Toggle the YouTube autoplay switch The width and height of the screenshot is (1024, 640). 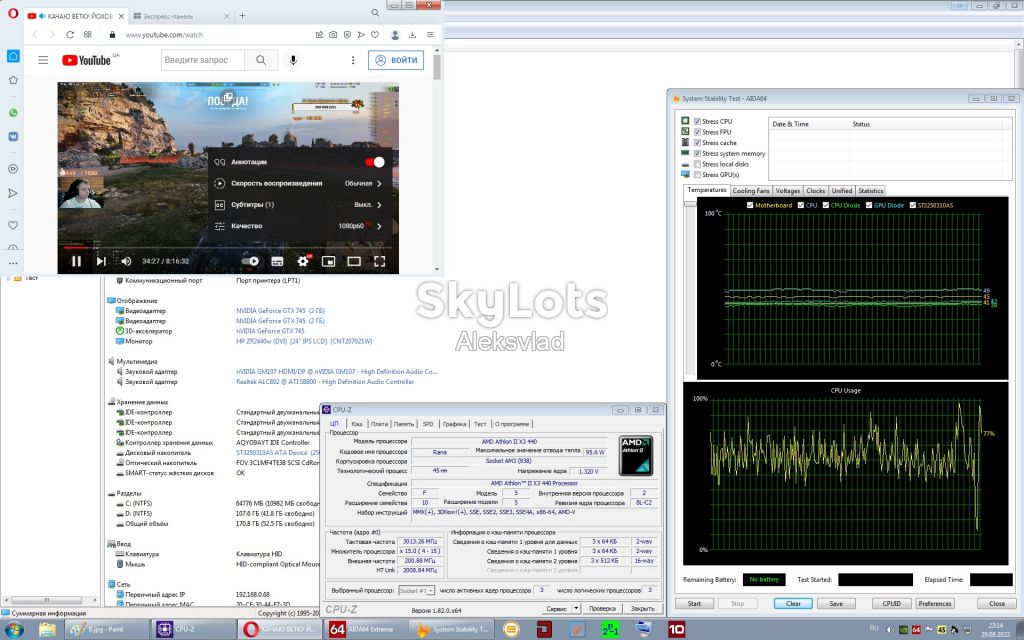point(250,261)
